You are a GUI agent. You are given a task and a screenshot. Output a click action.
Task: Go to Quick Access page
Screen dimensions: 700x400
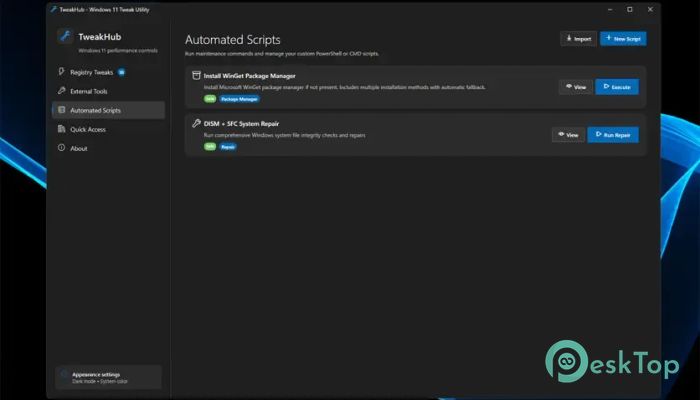coord(108,129)
